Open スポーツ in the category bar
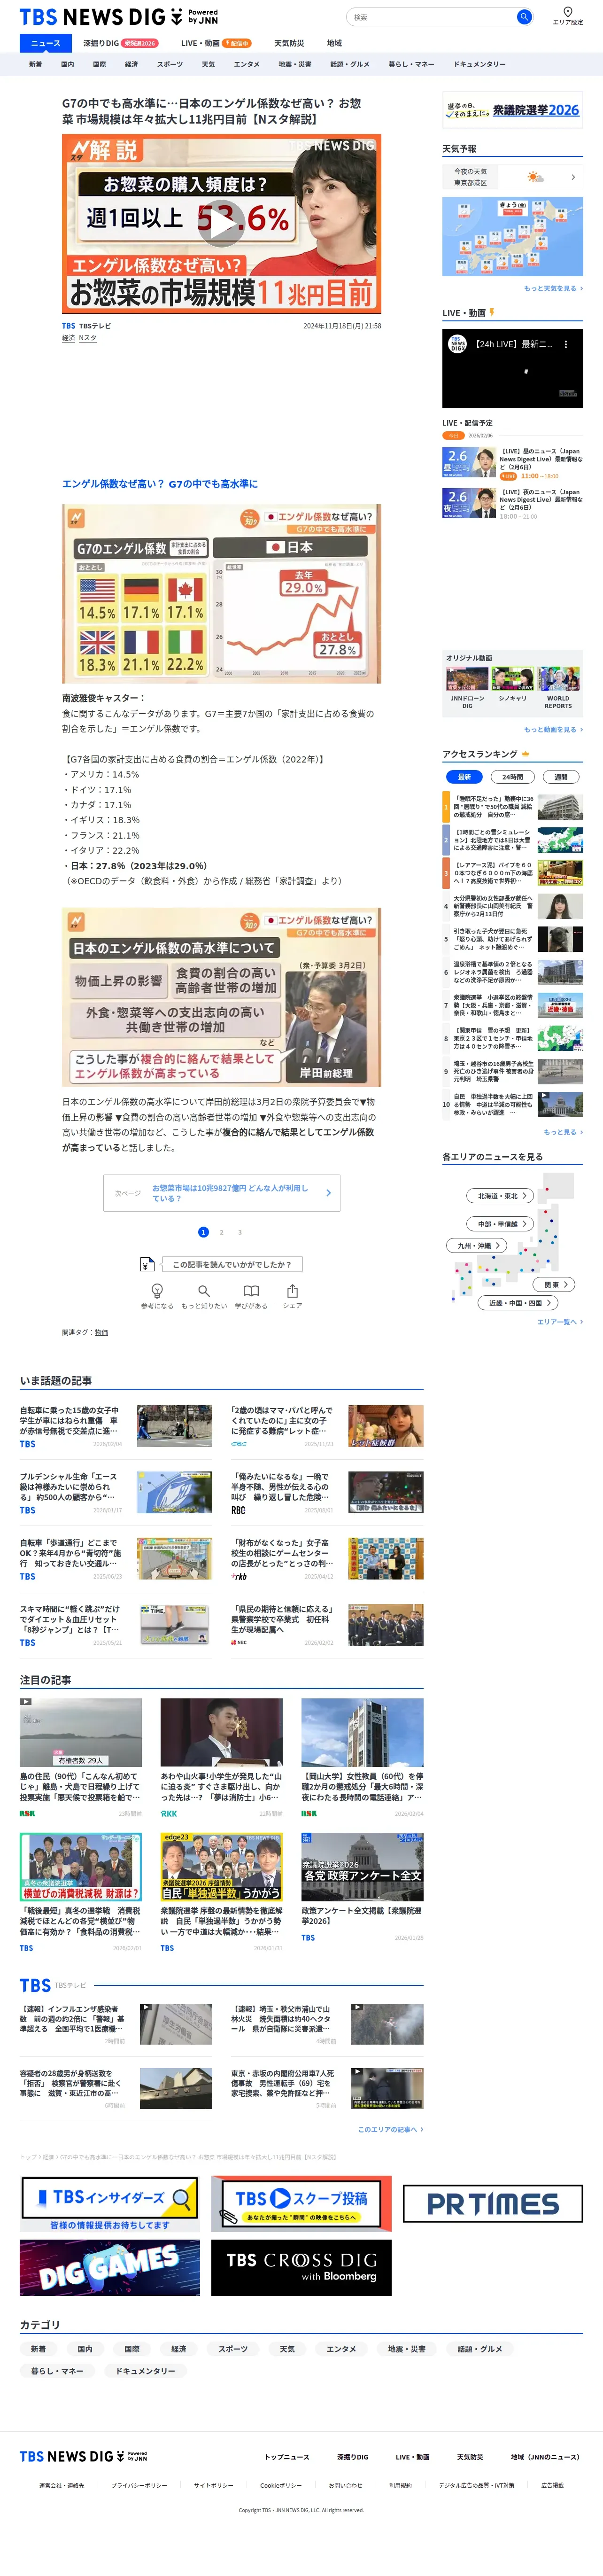603x2576 pixels. point(170,64)
